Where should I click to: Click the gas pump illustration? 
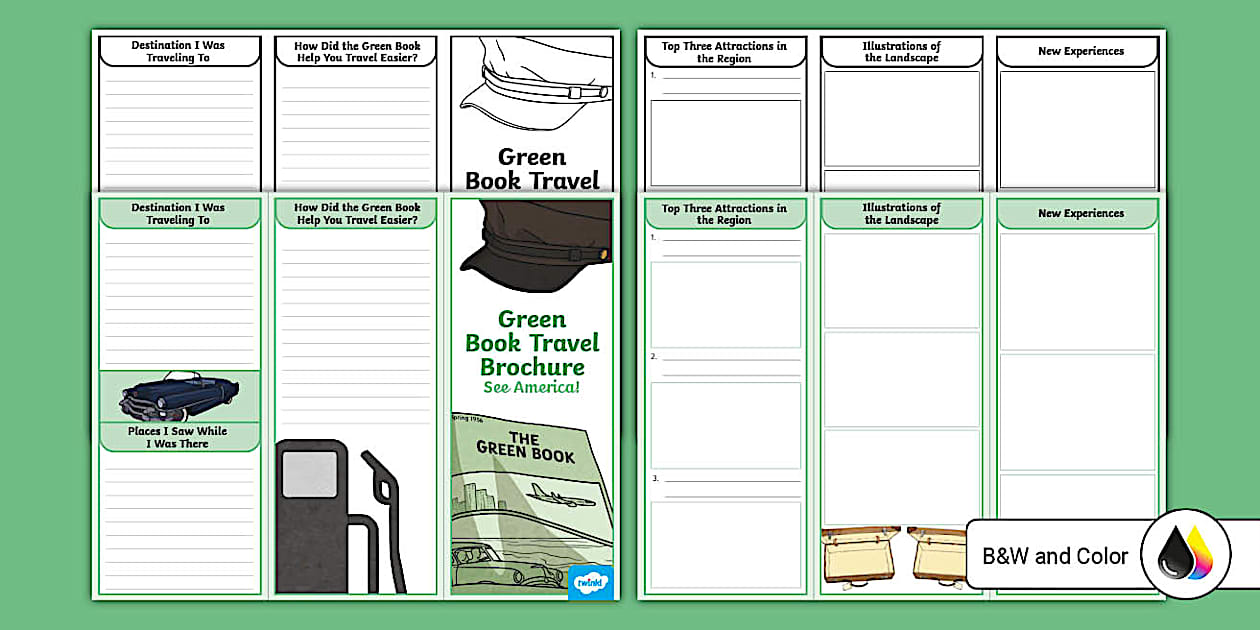coord(330,510)
